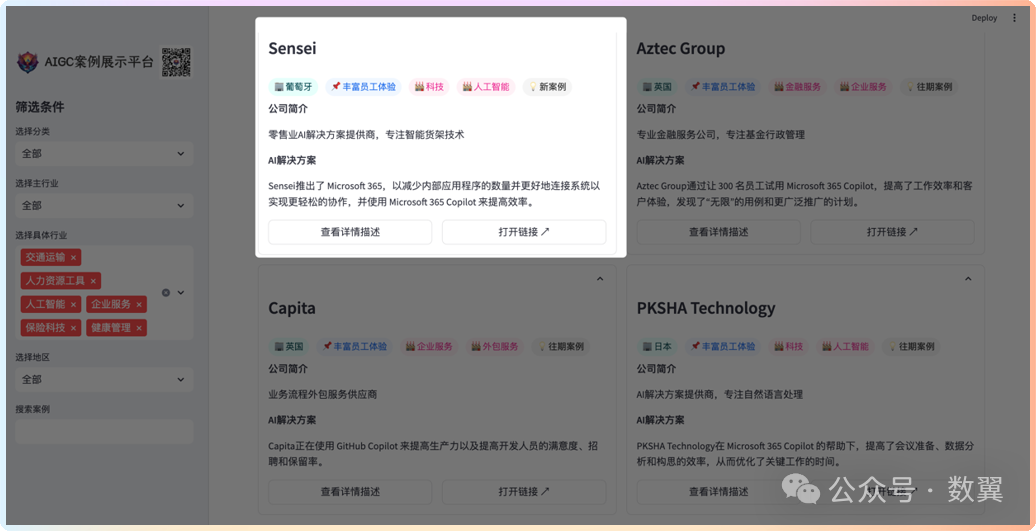Click the 人工智能 tag on PKSHA card

point(844,346)
